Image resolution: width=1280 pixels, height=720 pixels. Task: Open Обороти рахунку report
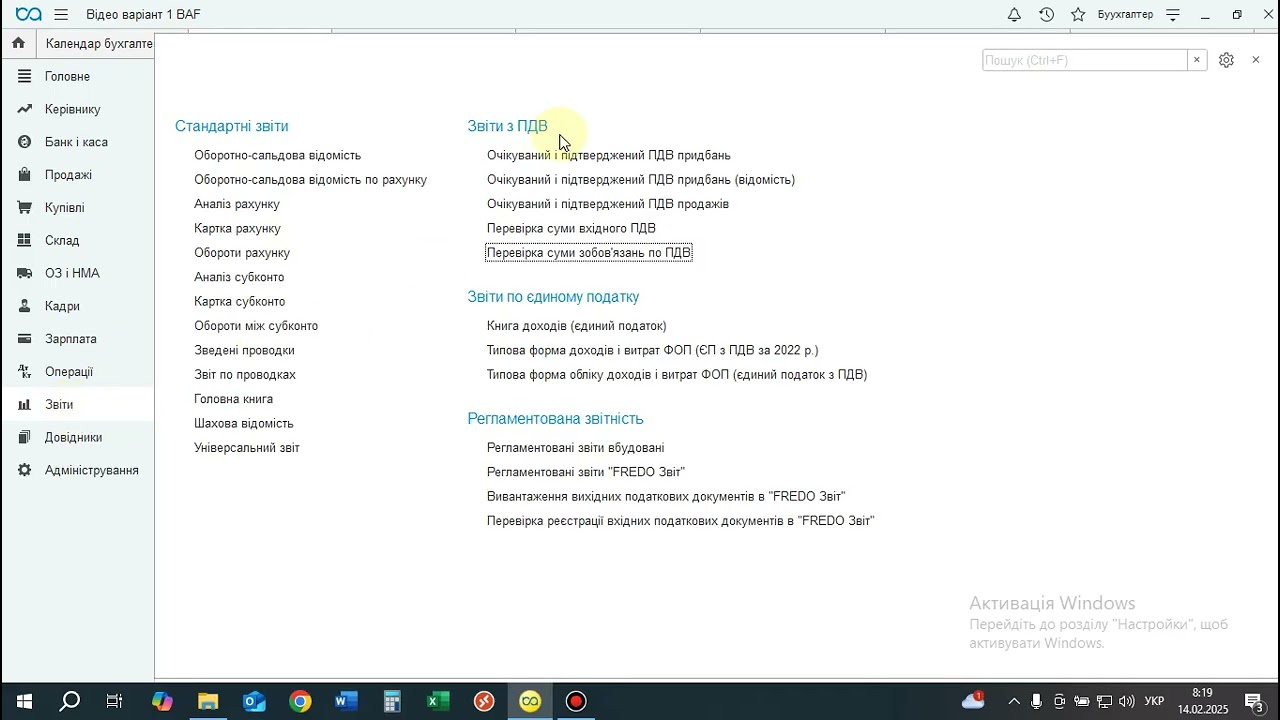(x=242, y=253)
